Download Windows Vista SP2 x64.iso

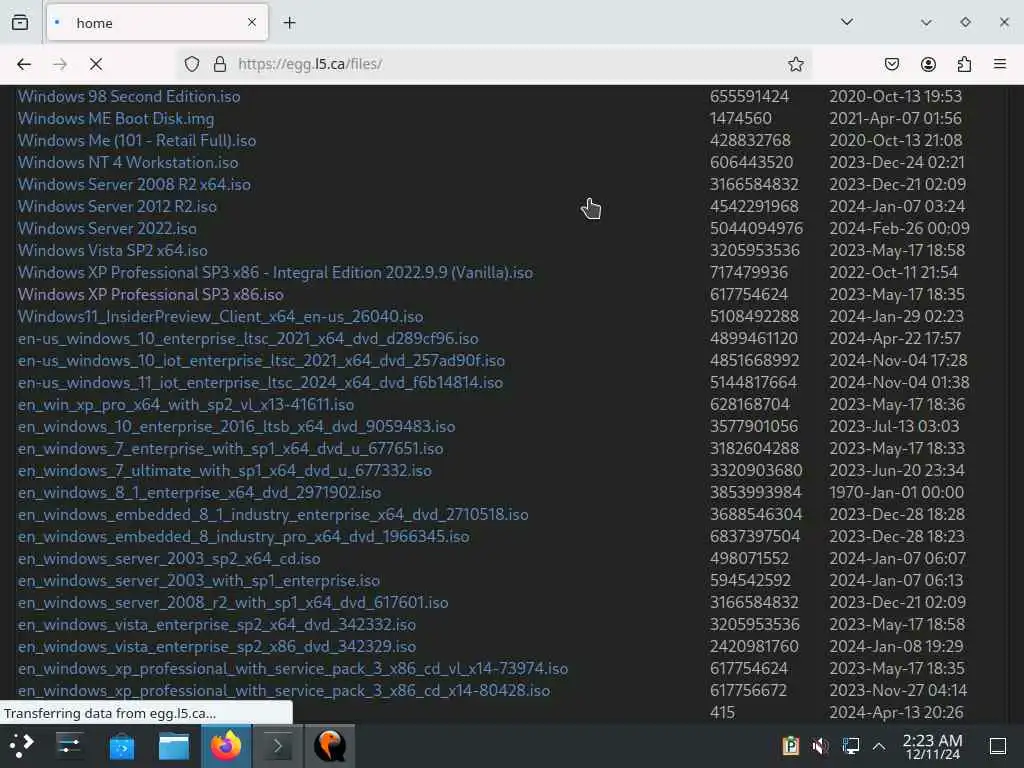pos(112,251)
